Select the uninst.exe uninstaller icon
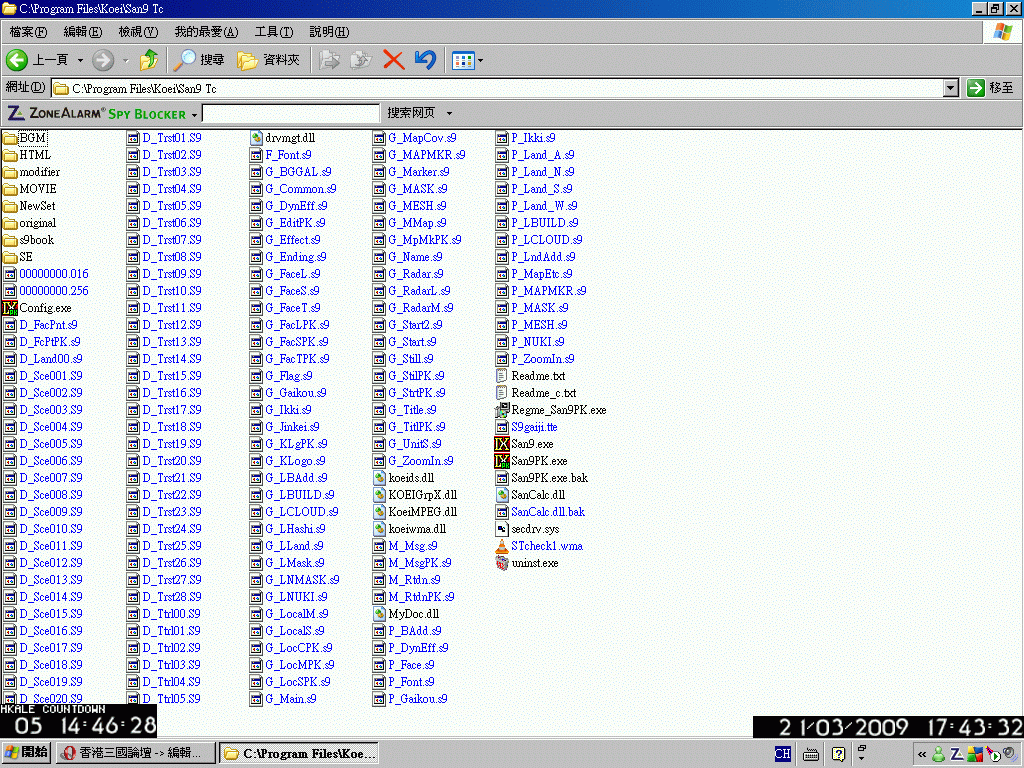This screenshot has width=1024, height=768. 502,562
